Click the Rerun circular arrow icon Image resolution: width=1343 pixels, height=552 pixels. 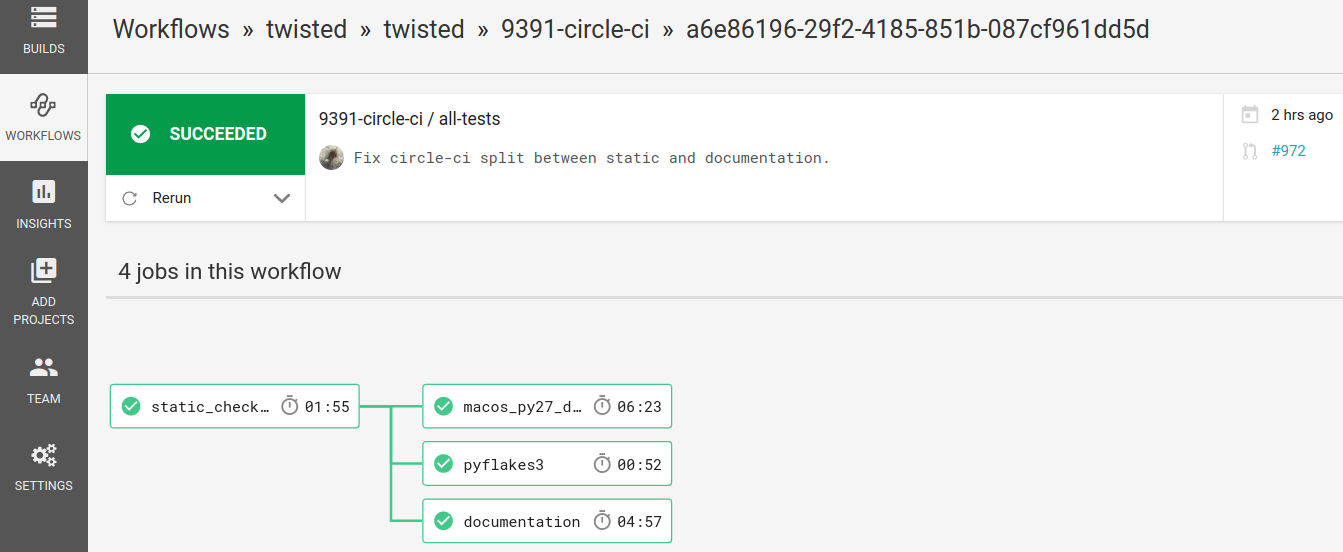(129, 198)
